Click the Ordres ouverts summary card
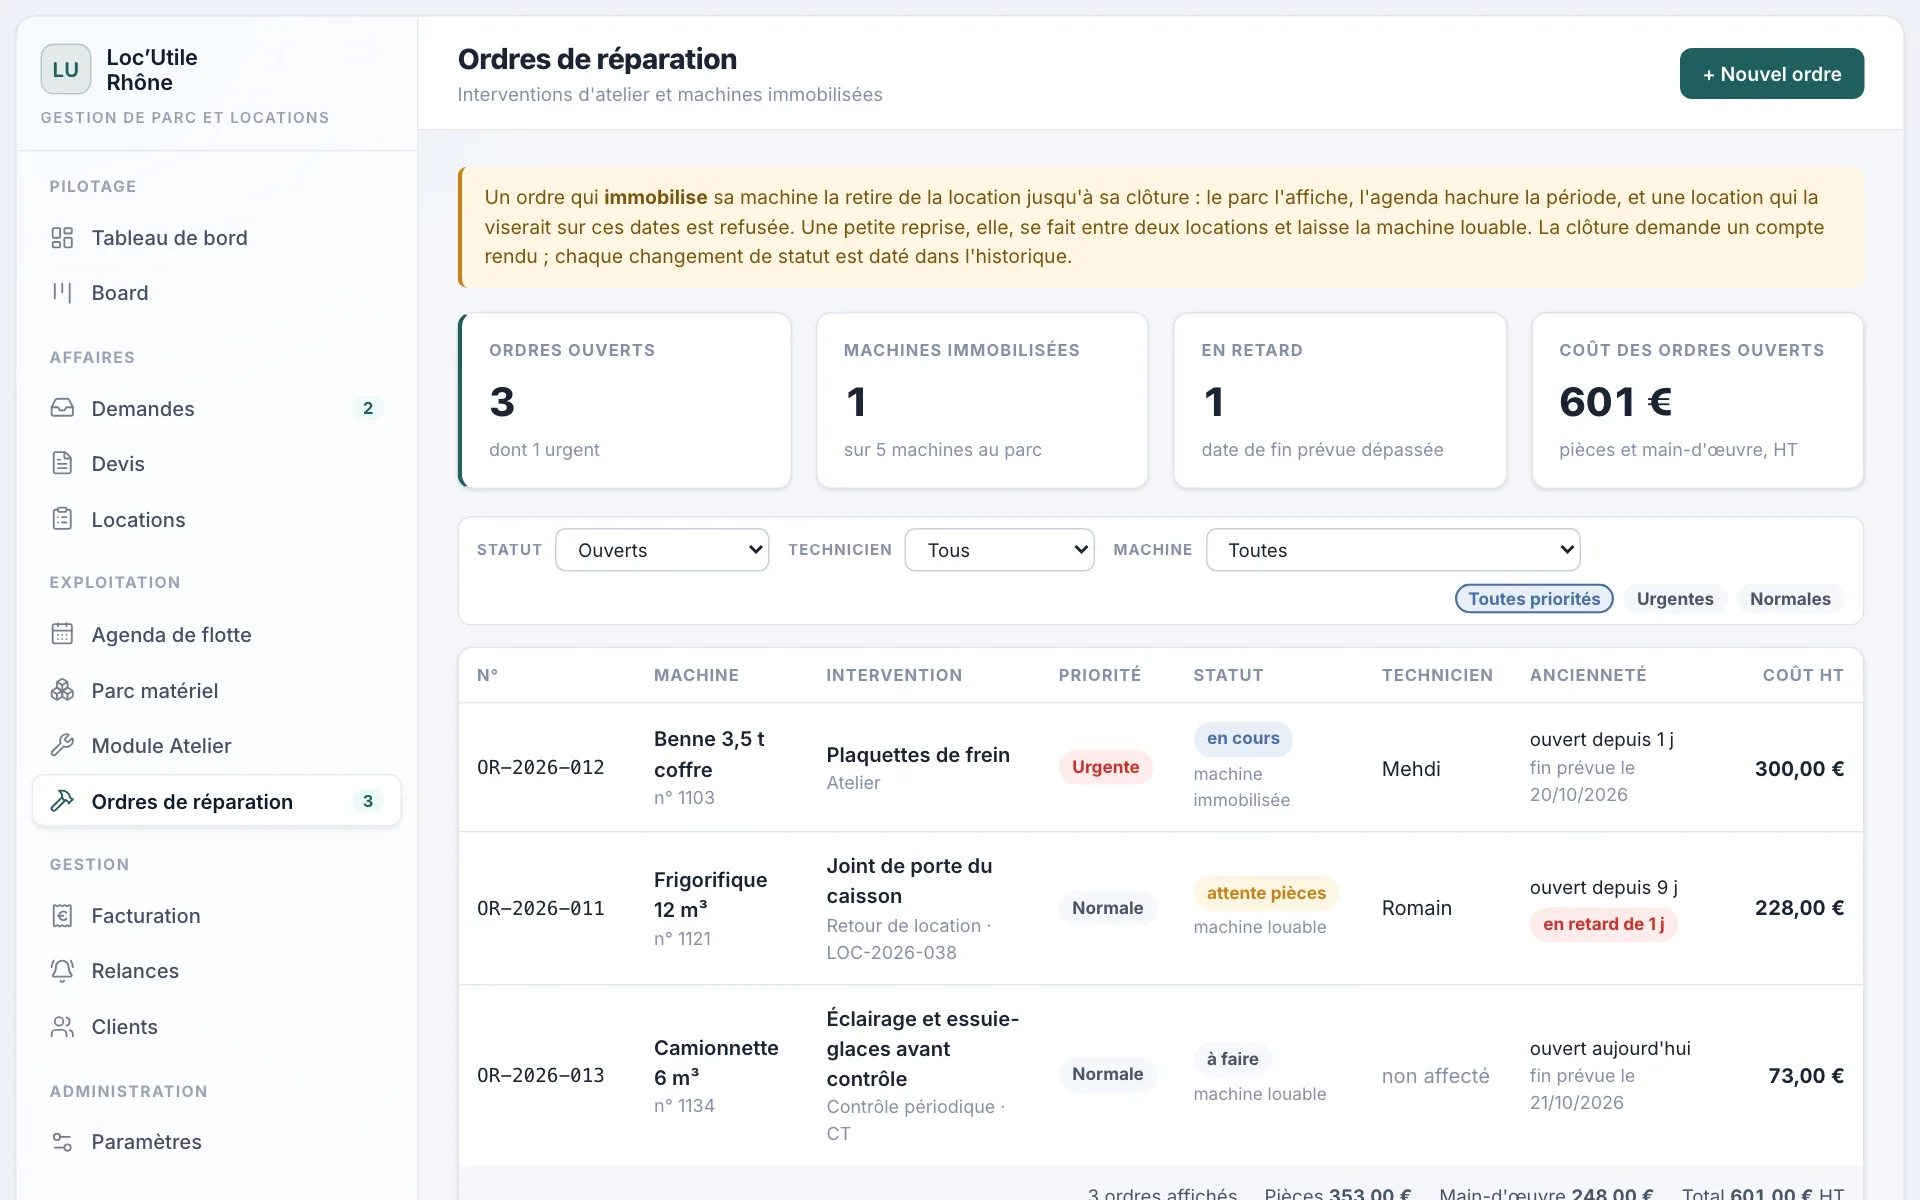The height and width of the screenshot is (1200, 1920). [x=625, y=401]
